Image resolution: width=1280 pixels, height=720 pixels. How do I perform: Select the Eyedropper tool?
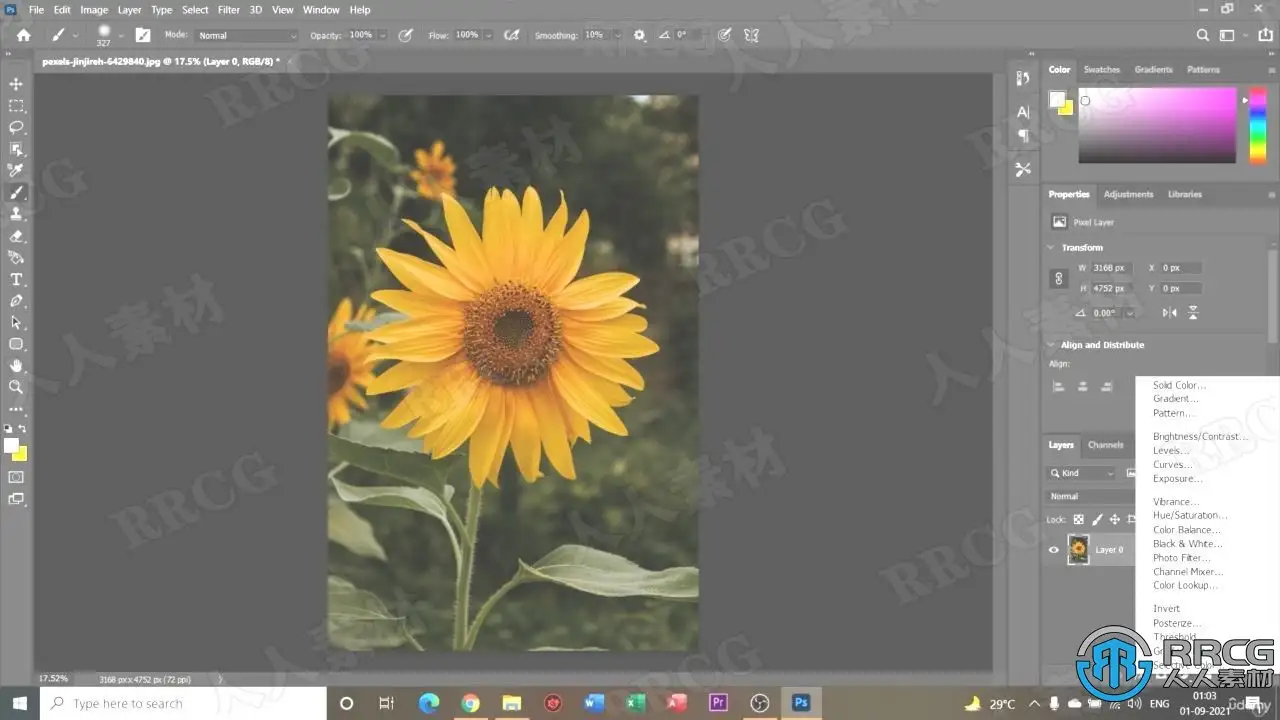pos(16,170)
